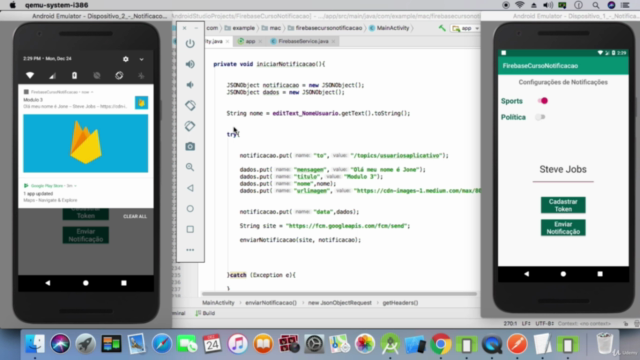The image size is (640, 360).
Task: Open the app run configuration dropdown
Action: (466, 28)
